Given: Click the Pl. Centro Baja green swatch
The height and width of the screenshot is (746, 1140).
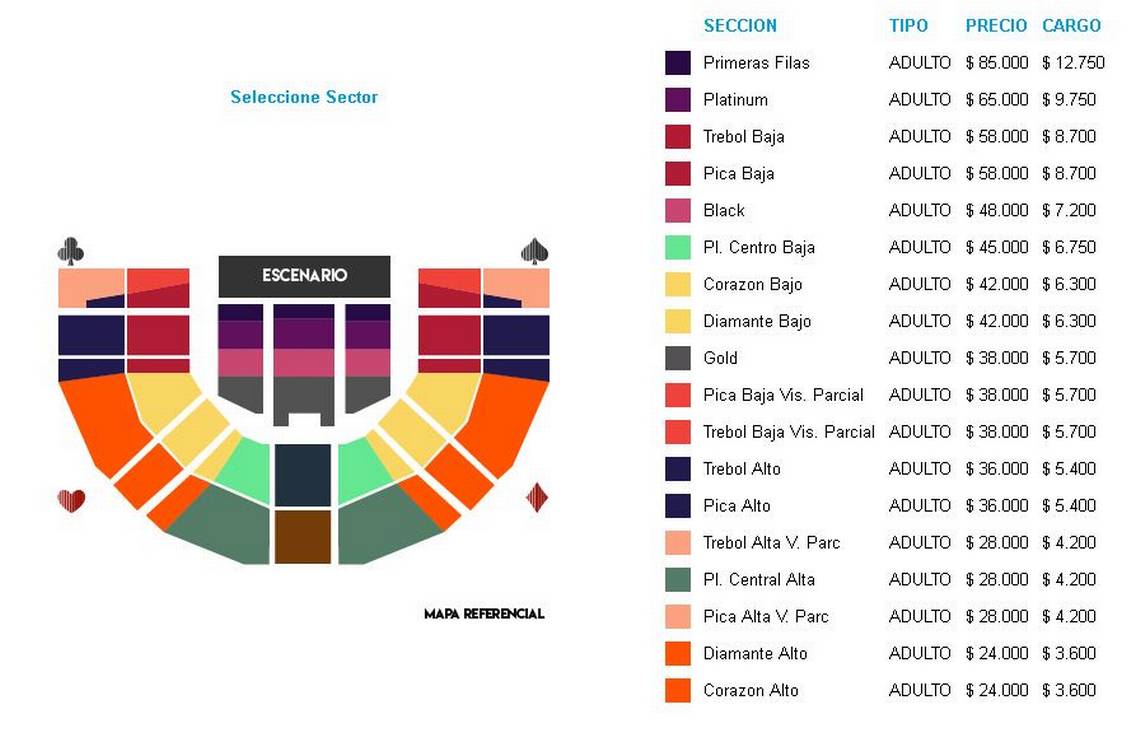Looking at the screenshot, I should 678,247.
